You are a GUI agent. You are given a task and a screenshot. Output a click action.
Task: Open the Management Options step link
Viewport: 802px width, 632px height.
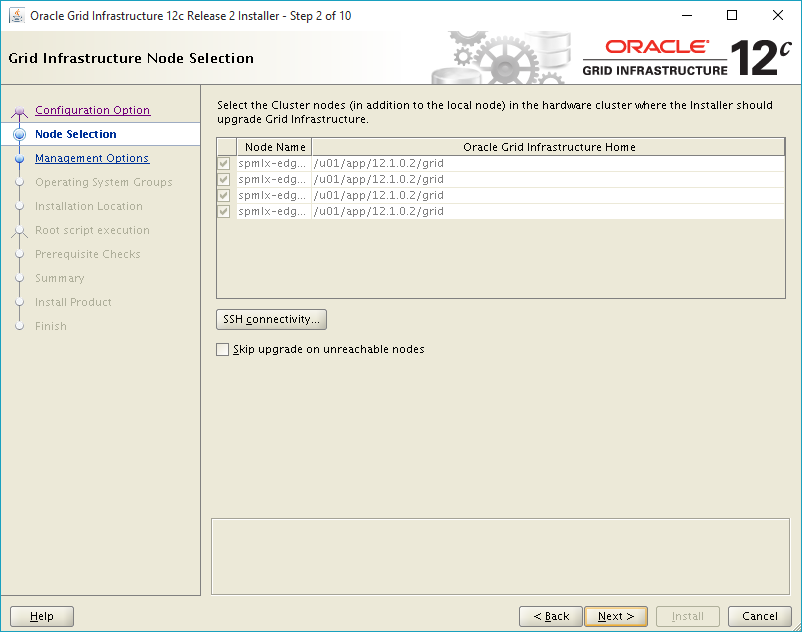(x=92, y=158)
